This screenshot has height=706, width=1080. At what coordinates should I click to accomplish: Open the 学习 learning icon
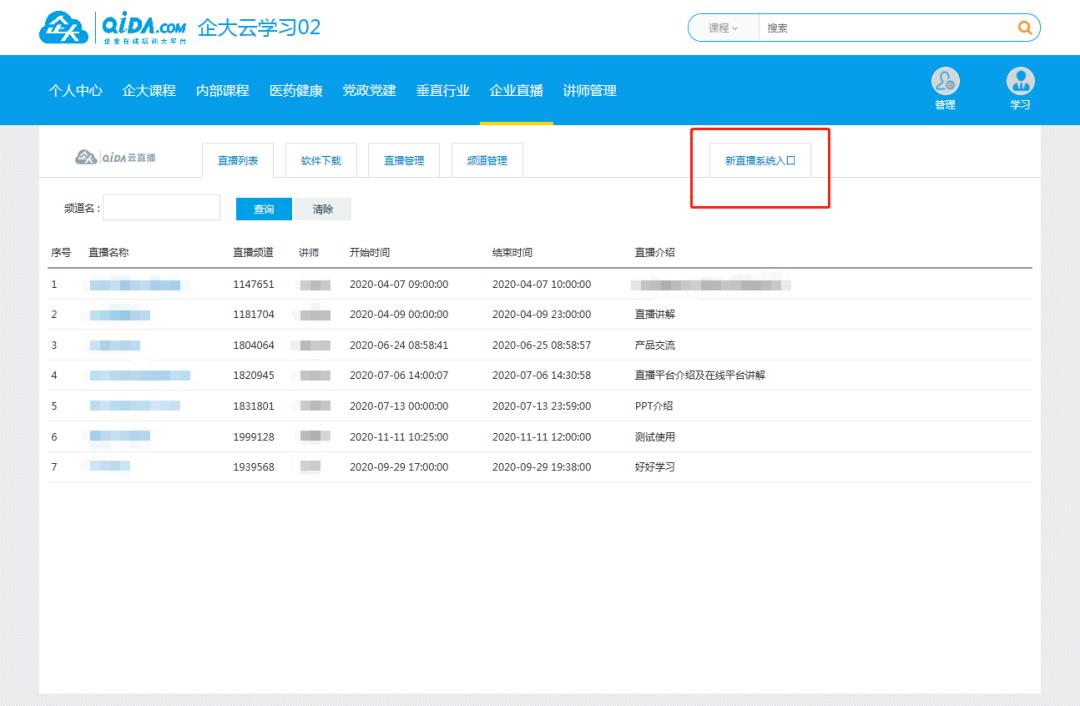[x=1020, y=88]
